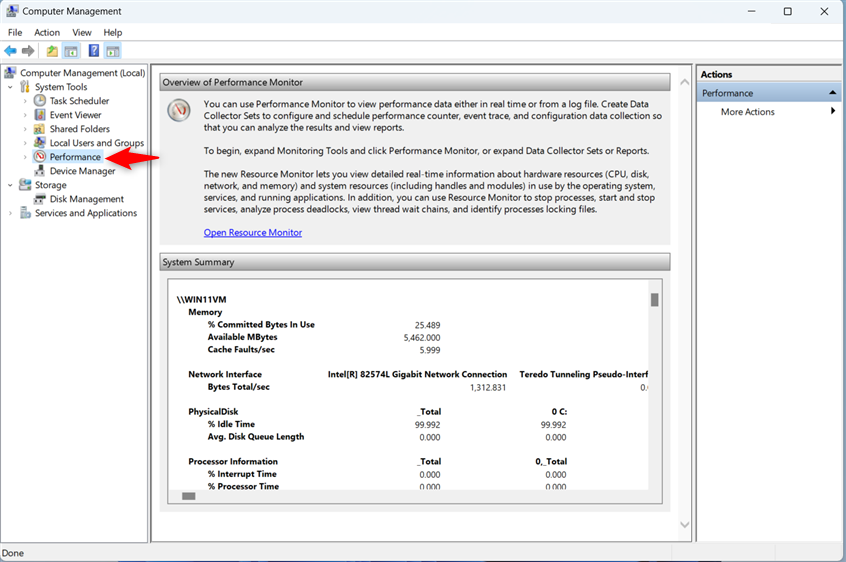Expand the Services and Applications node
846x562 pixels.
[x=10, y=213]
